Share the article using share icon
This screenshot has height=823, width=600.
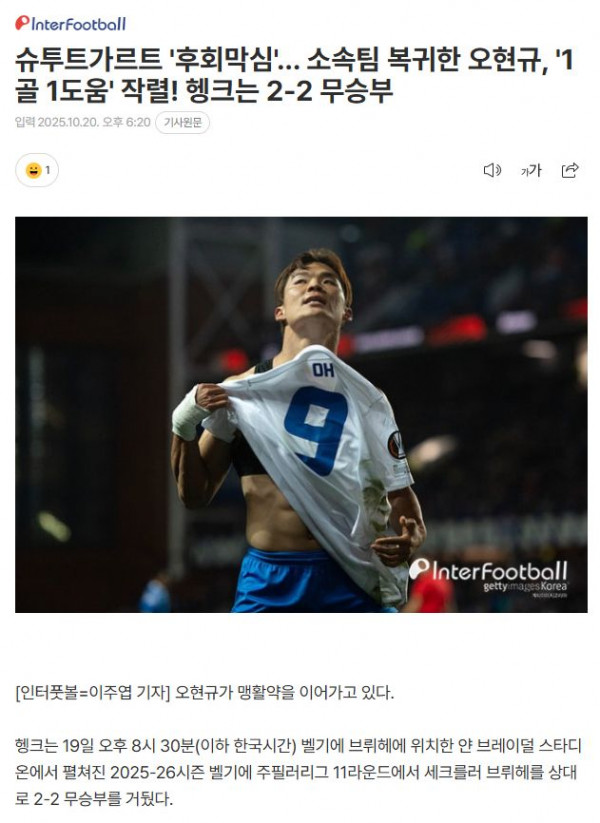[x=570, y=170]
